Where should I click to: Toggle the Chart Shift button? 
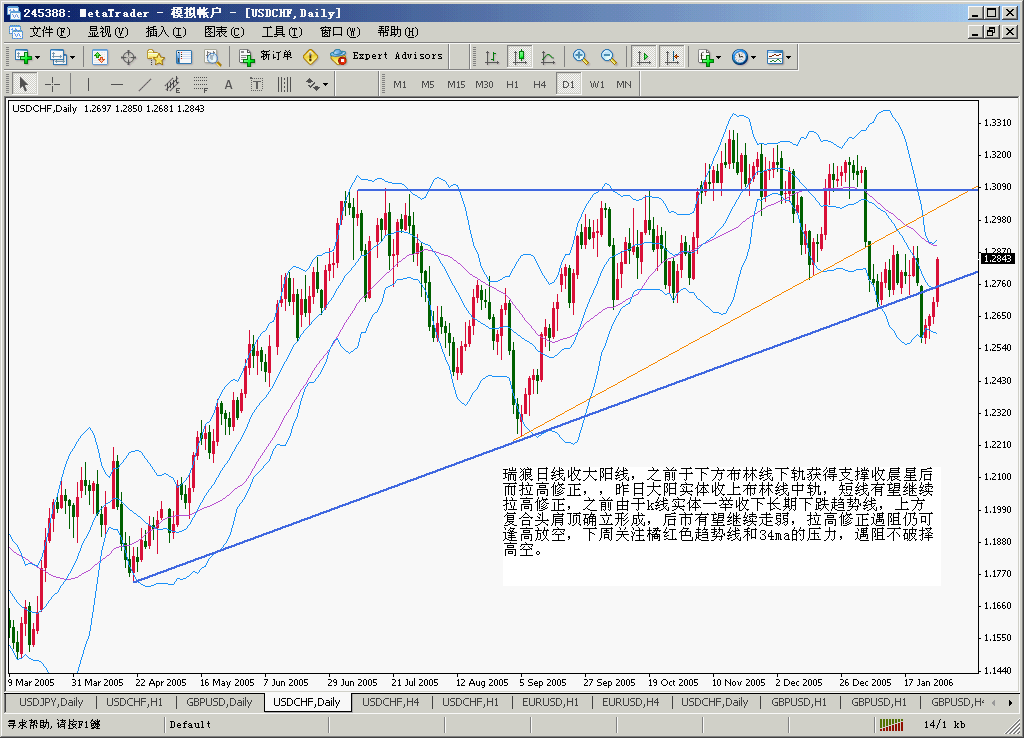pyautogui.click(x=671, y=57)
